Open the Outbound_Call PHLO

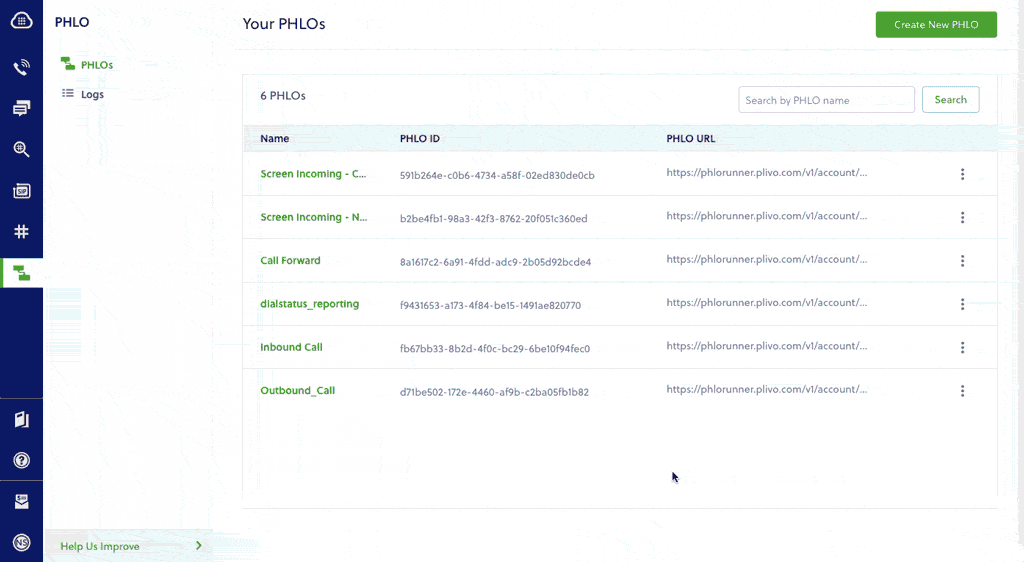[x=297, y=390]
